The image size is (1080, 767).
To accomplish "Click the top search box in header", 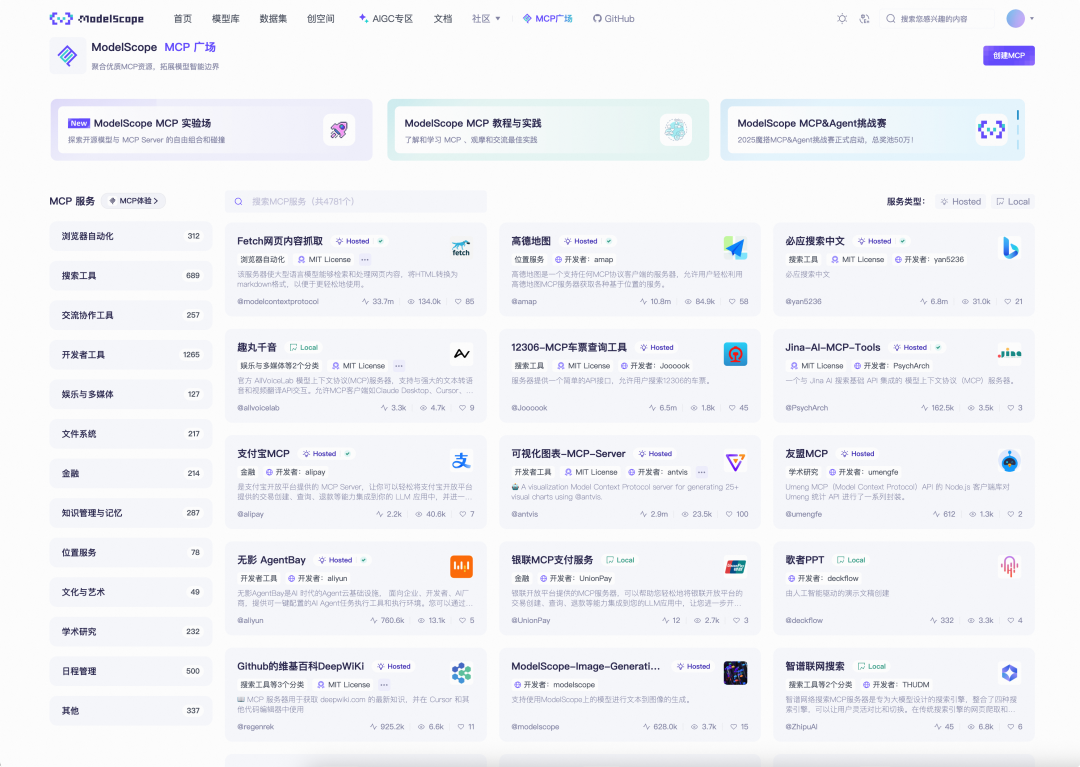I will click(937, 19).
